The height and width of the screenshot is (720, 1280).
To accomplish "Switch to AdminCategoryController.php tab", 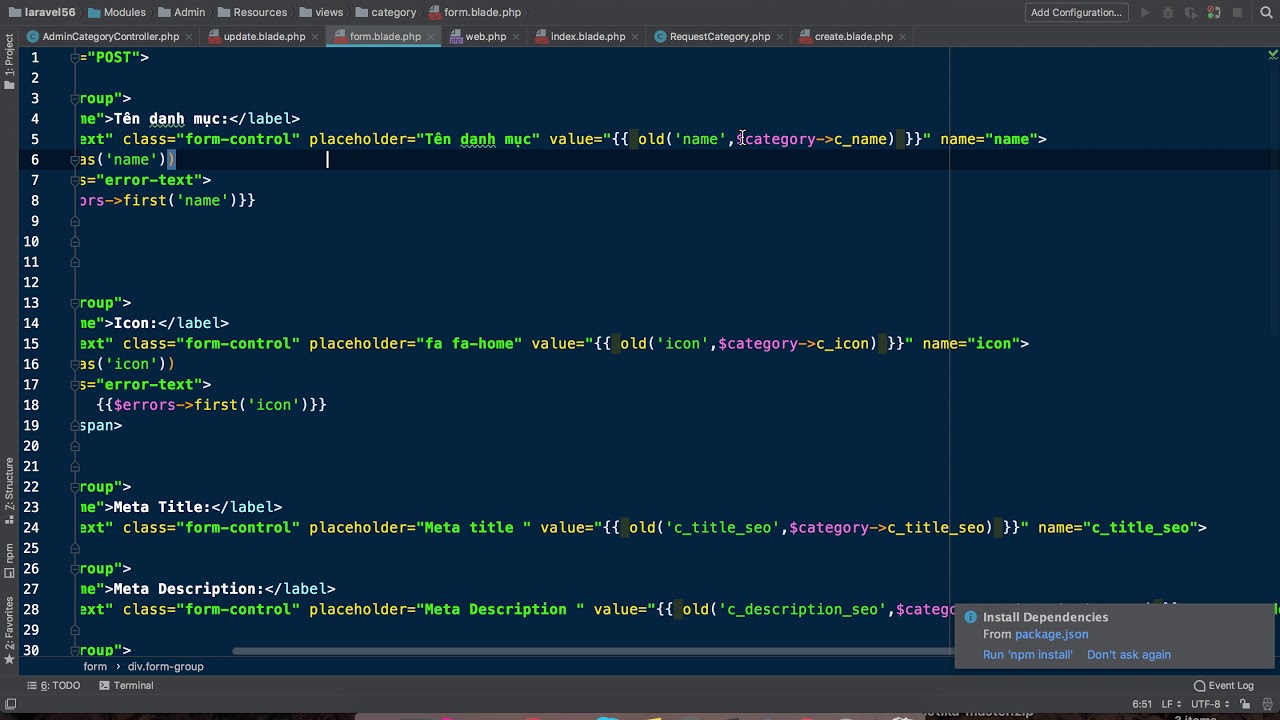I will coord(111,37).
